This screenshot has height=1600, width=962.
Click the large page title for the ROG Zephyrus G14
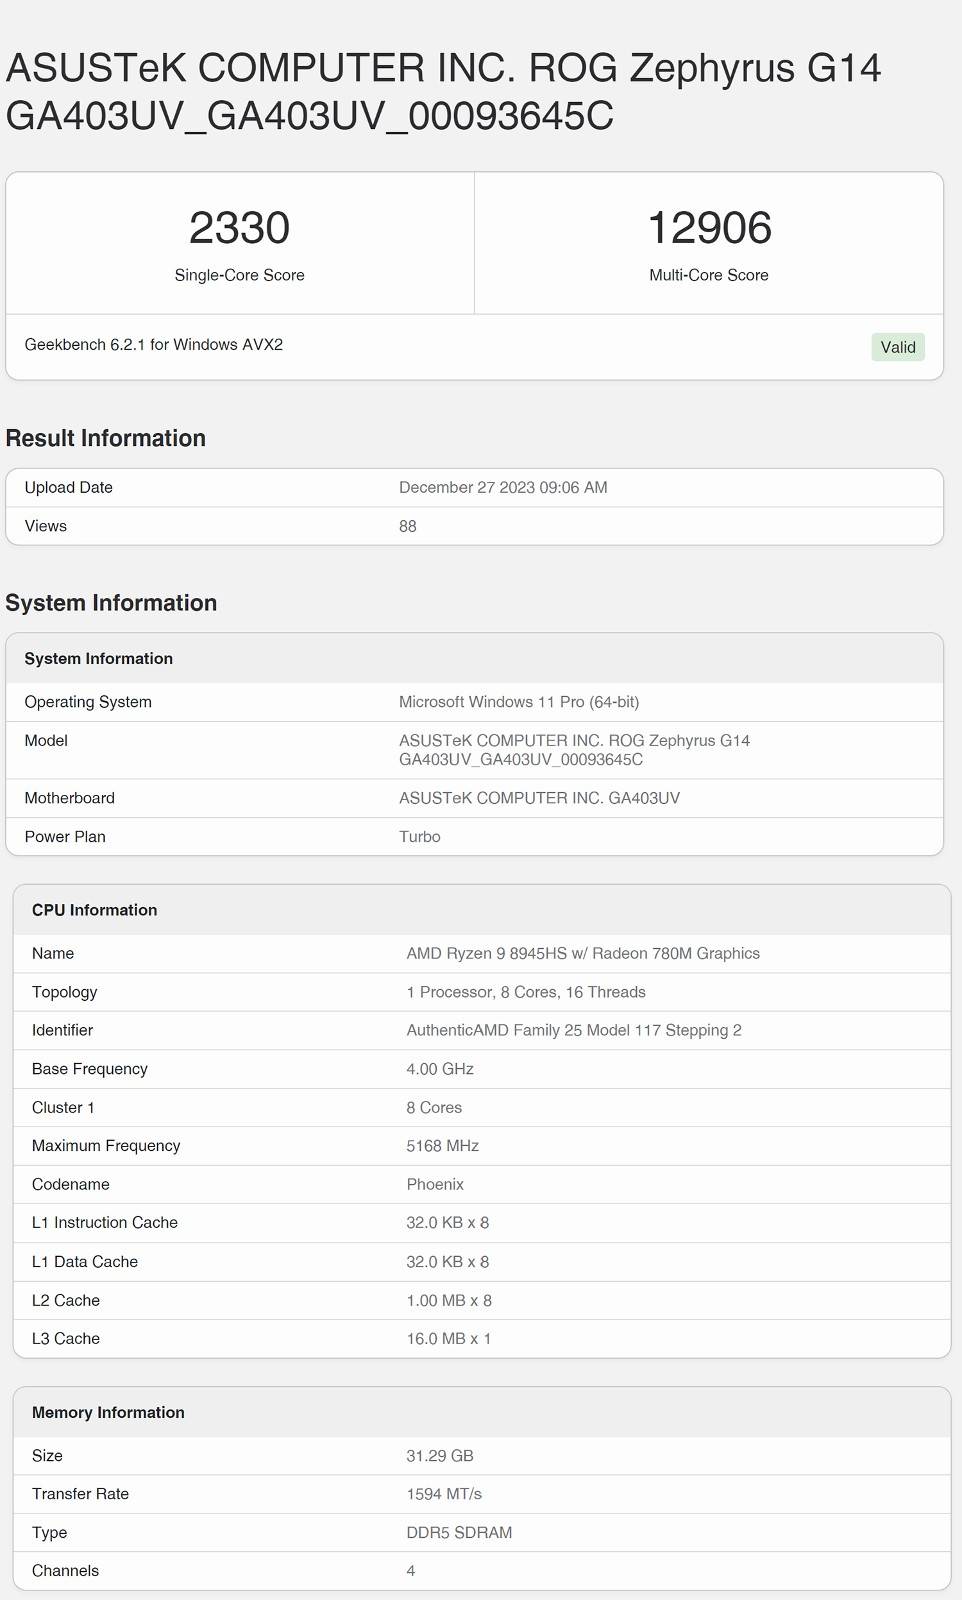tap(444, 92)
